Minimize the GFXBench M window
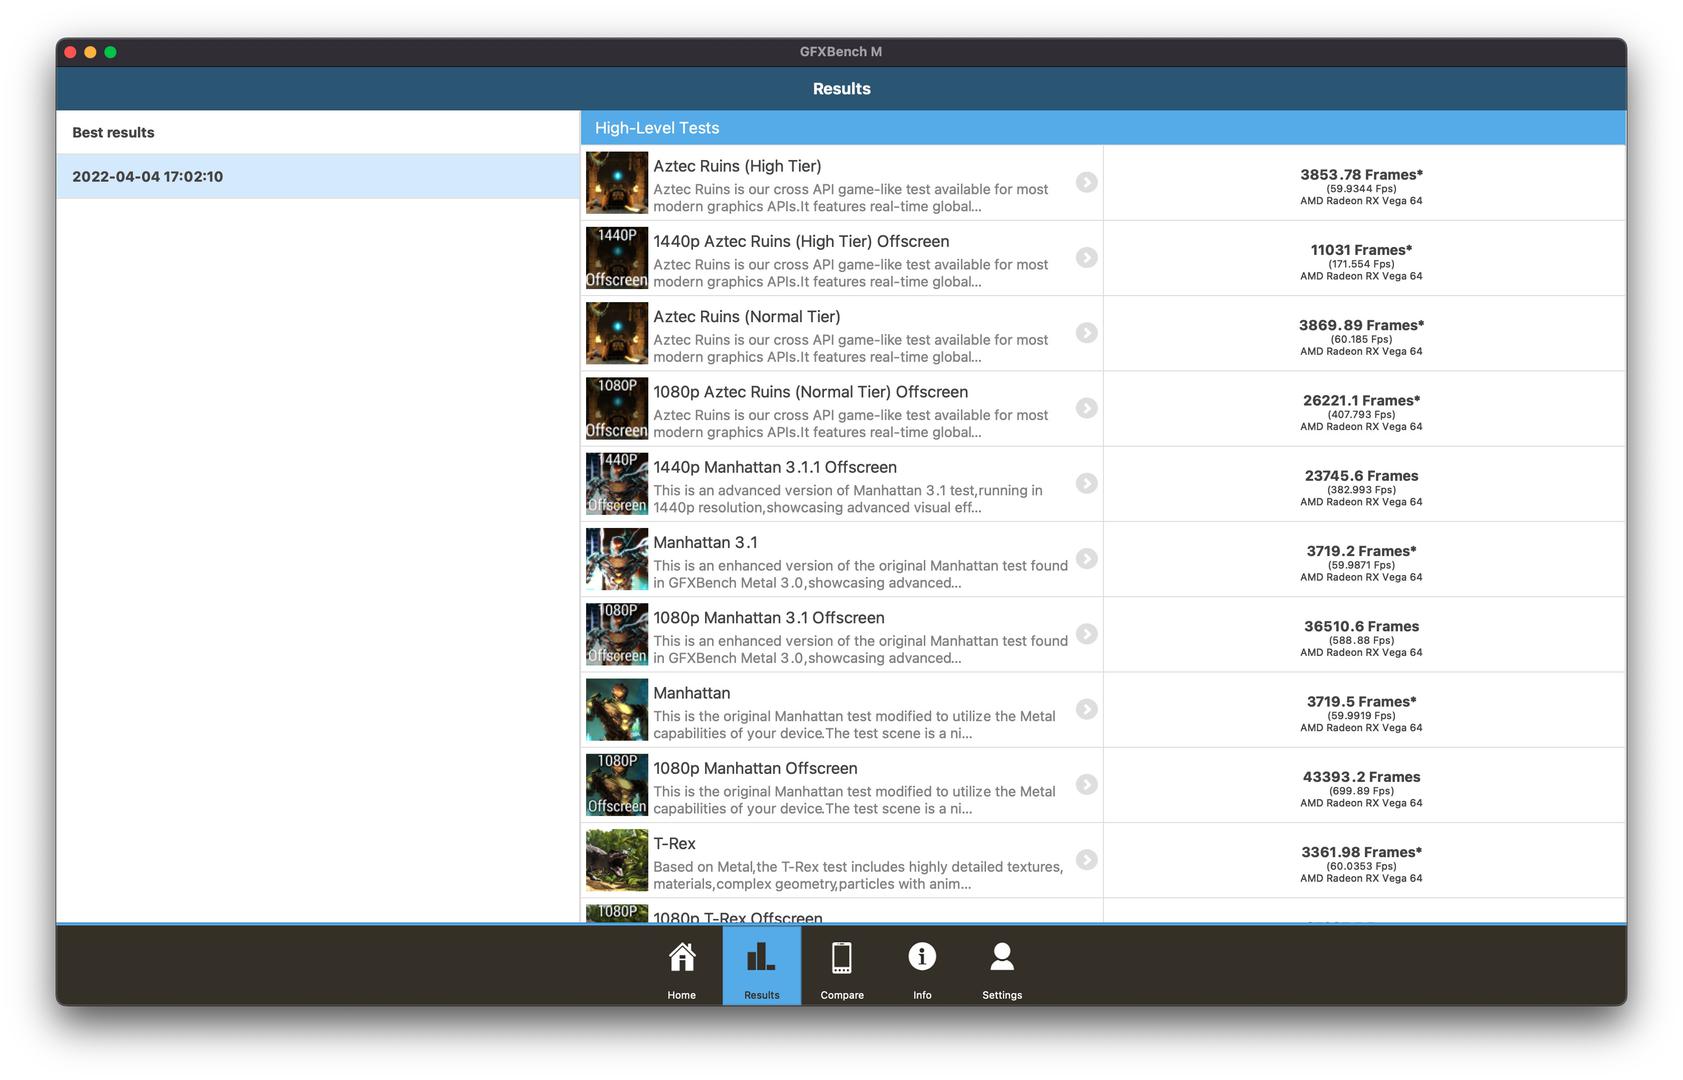Screen dimensions: 1683x1080 [x=90, y=52]
